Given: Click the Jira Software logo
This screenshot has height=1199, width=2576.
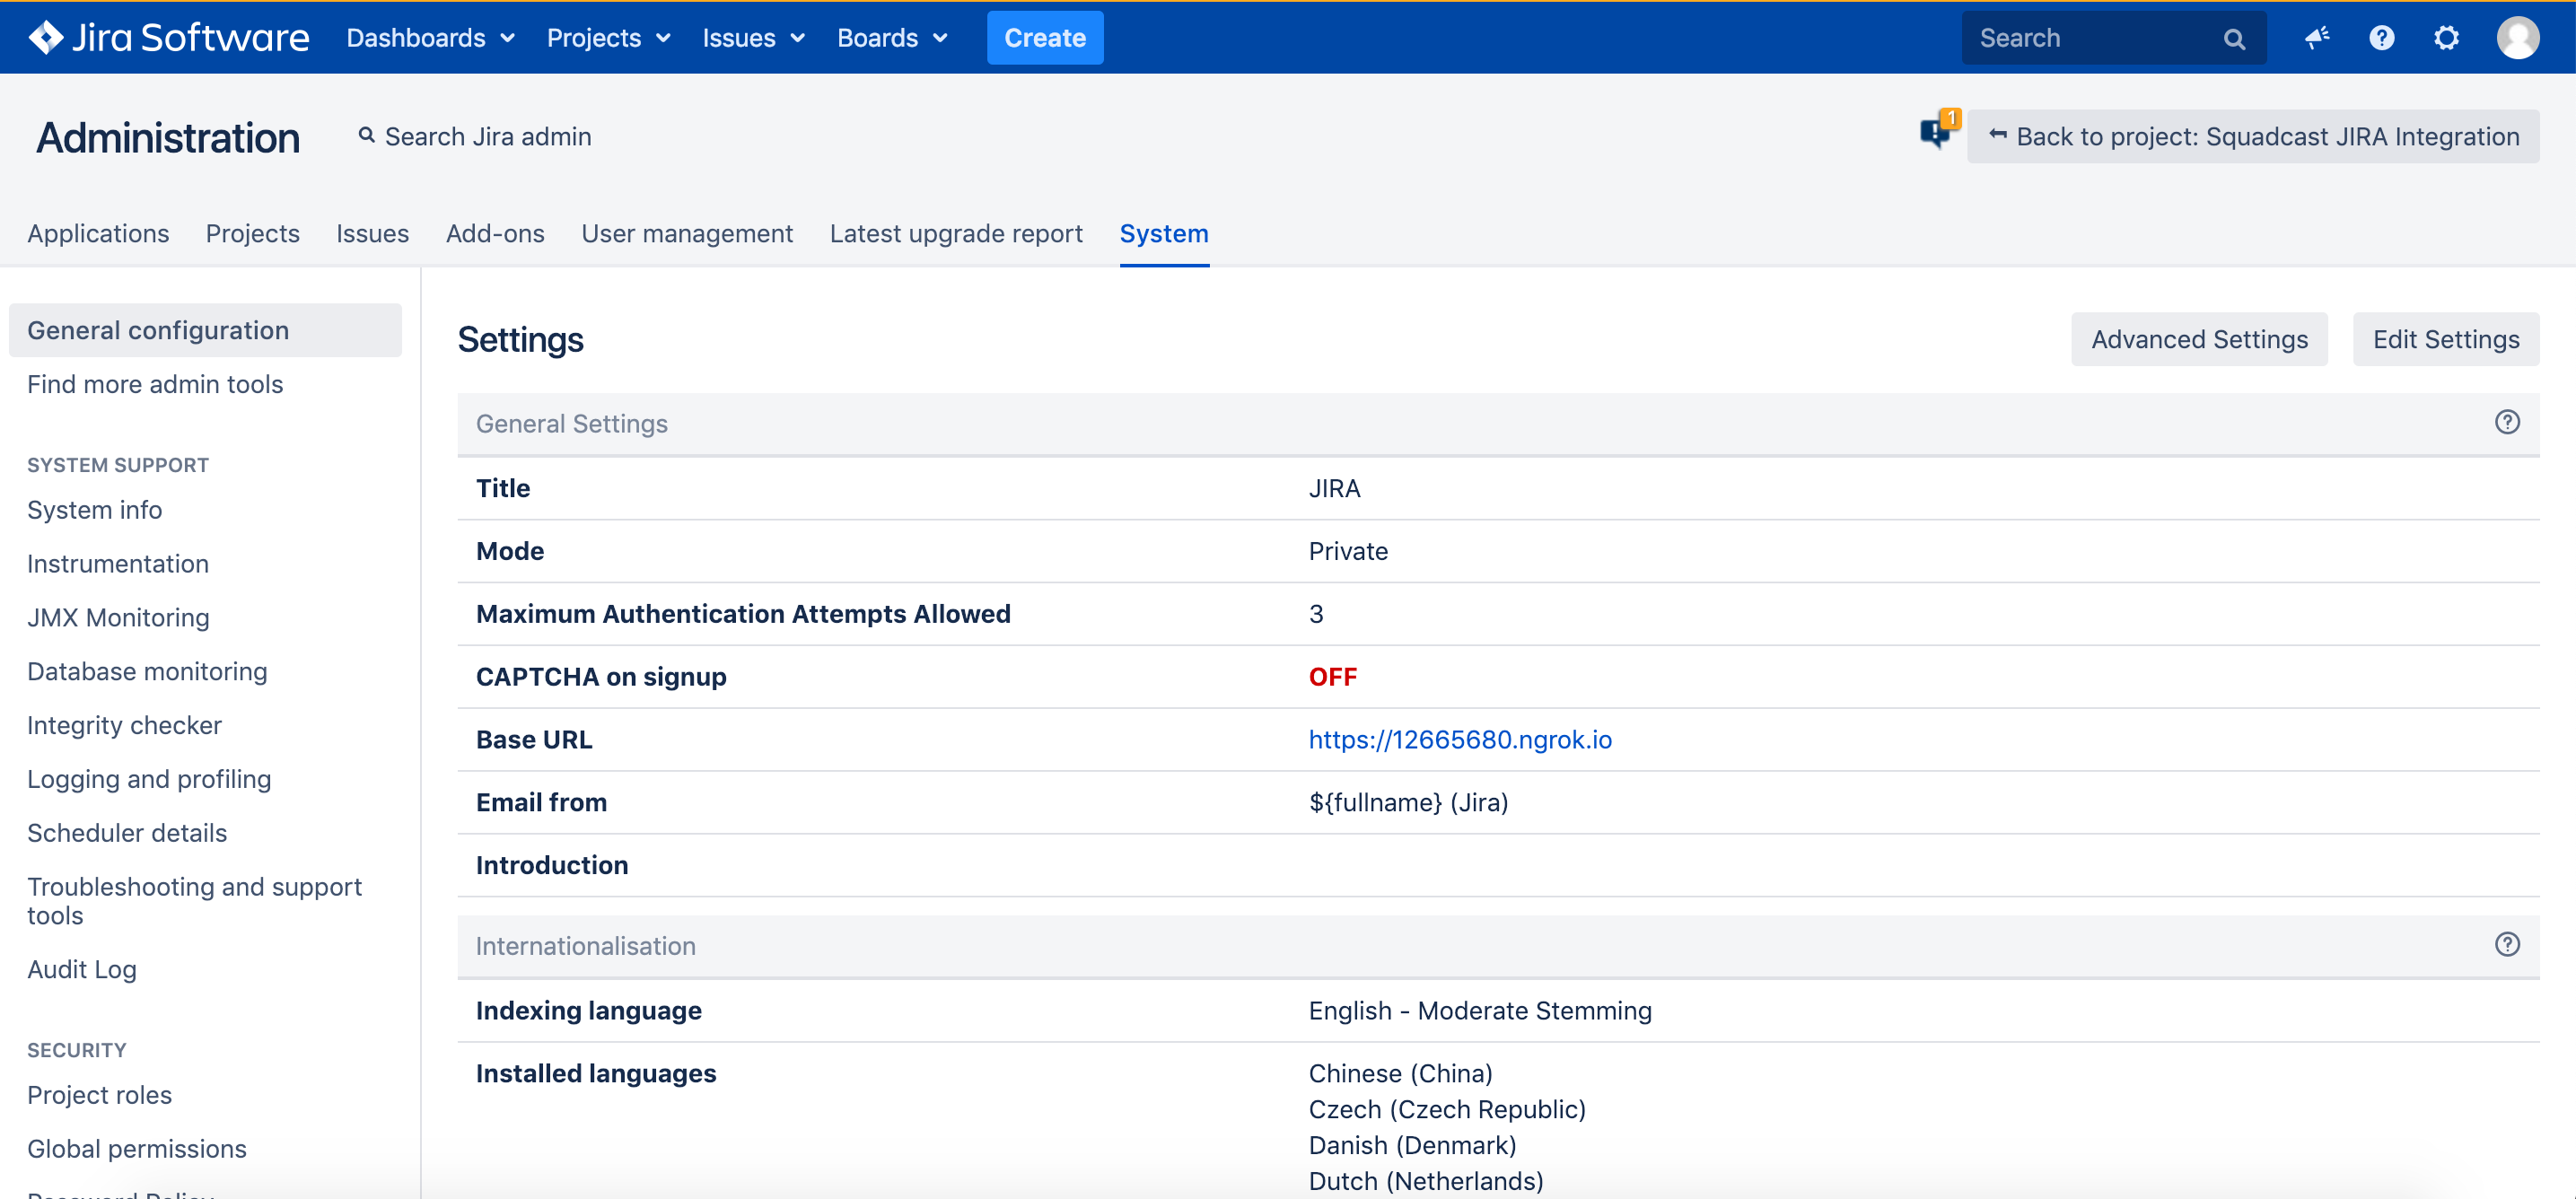Looking at the screenshot, I should [x=168, y=38].
